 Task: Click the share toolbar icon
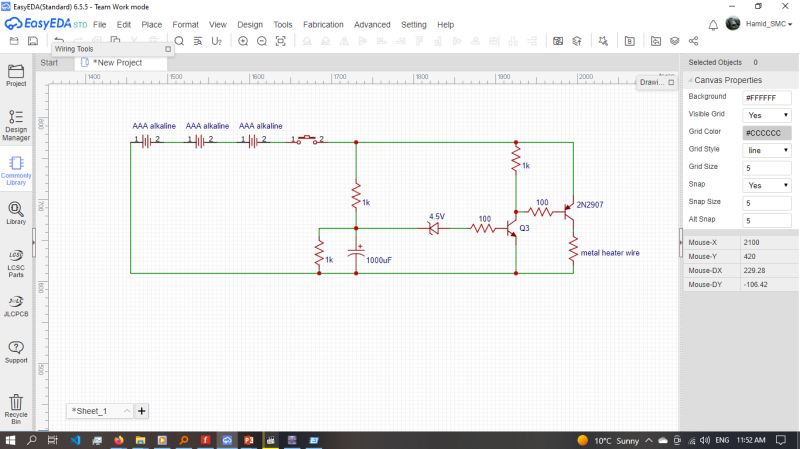click(x=693, y=41)
